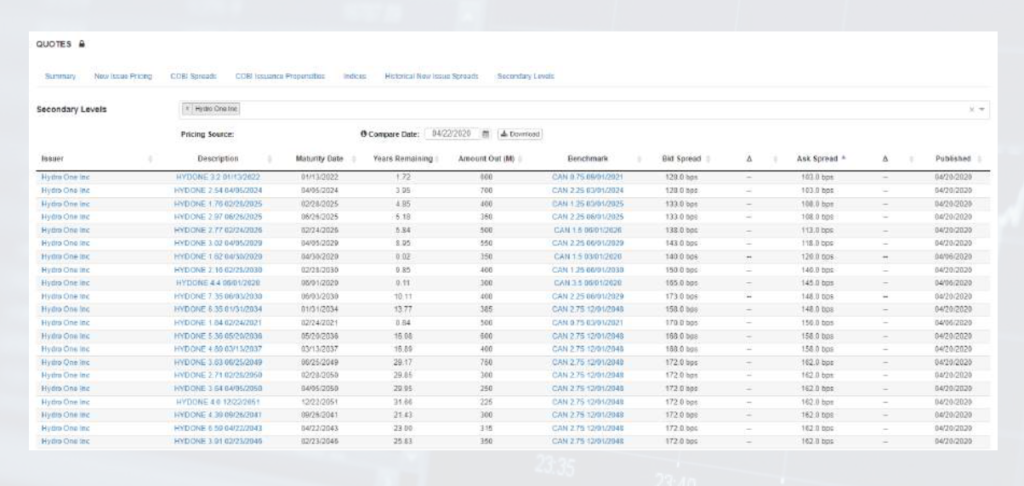Open benchmark CAN 0.75 09/01/2021 link

coord(588,177)
